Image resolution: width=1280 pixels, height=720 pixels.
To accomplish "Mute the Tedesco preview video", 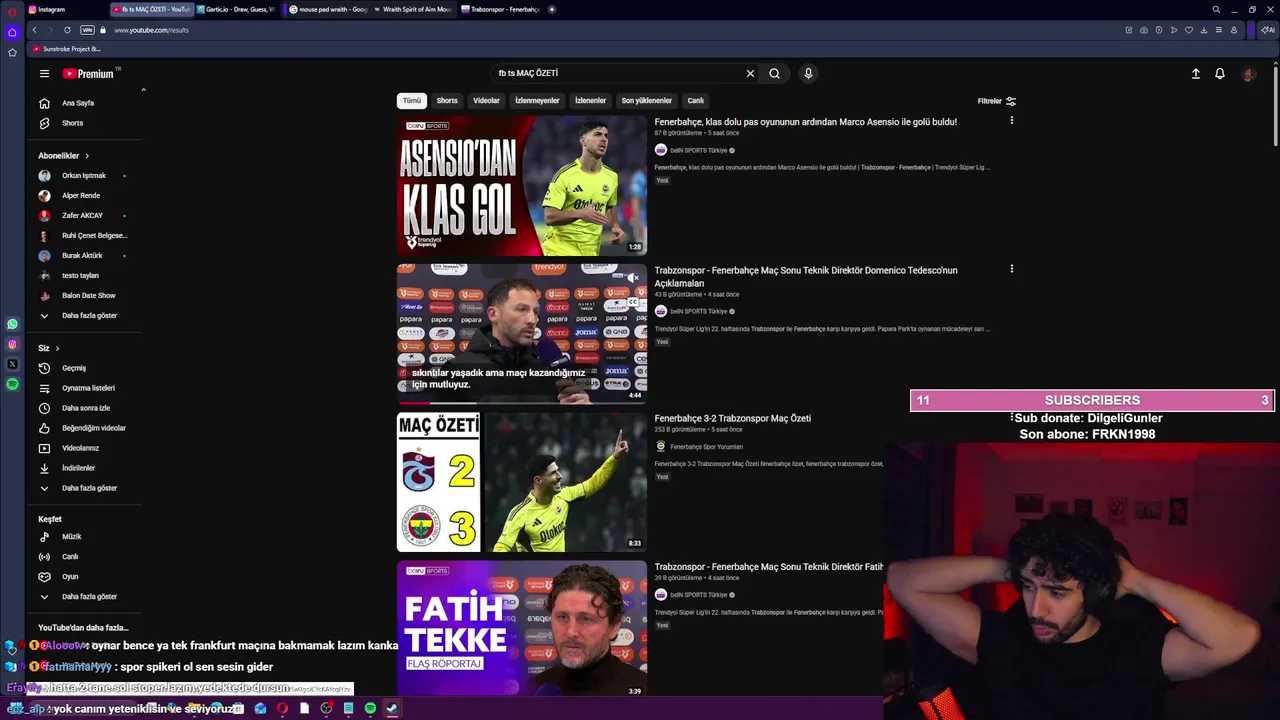I will coord(632,278).
